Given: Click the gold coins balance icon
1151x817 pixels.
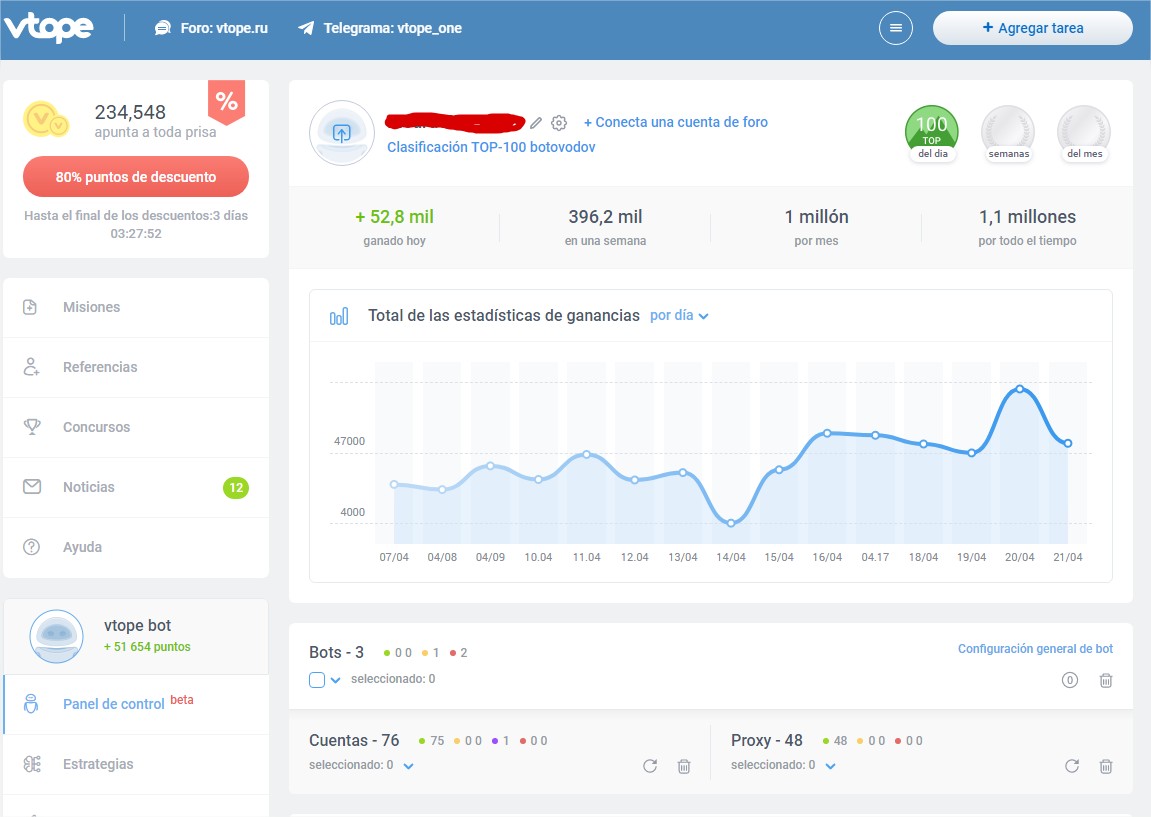Looking at the screenshot, I should pos(46,120).
